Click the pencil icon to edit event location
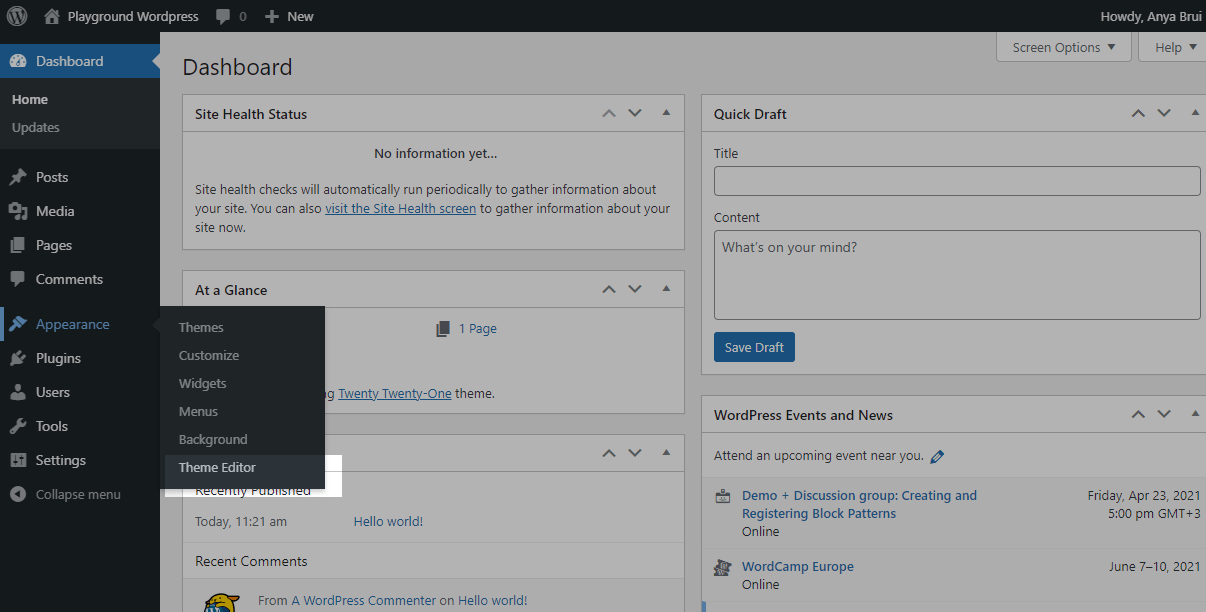1206x612 pixels. click(937, 456)
